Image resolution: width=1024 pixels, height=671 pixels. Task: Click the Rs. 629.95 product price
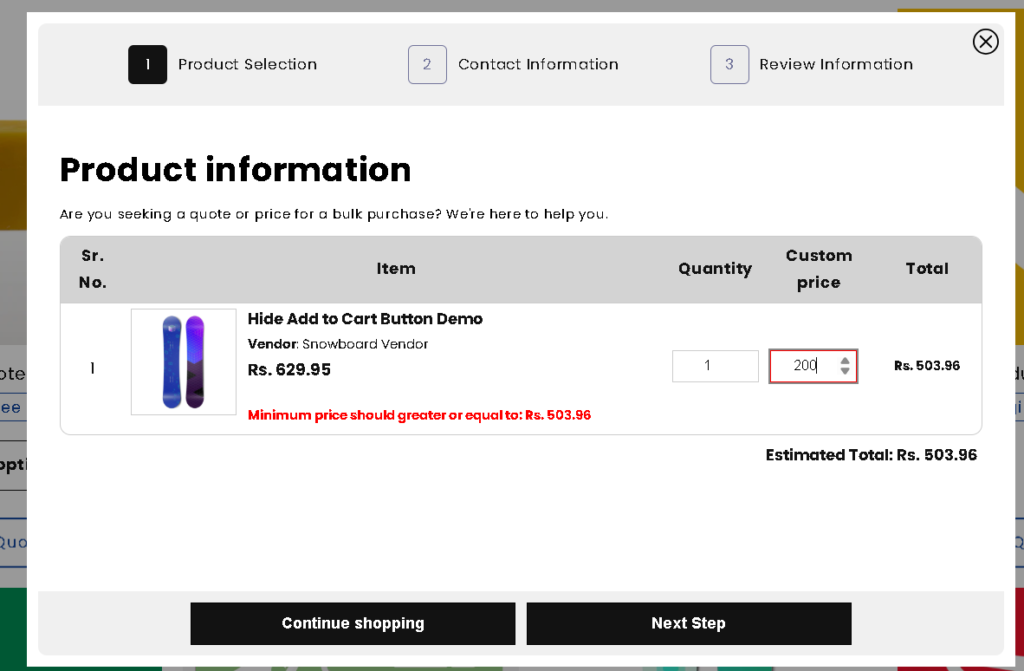289,370
